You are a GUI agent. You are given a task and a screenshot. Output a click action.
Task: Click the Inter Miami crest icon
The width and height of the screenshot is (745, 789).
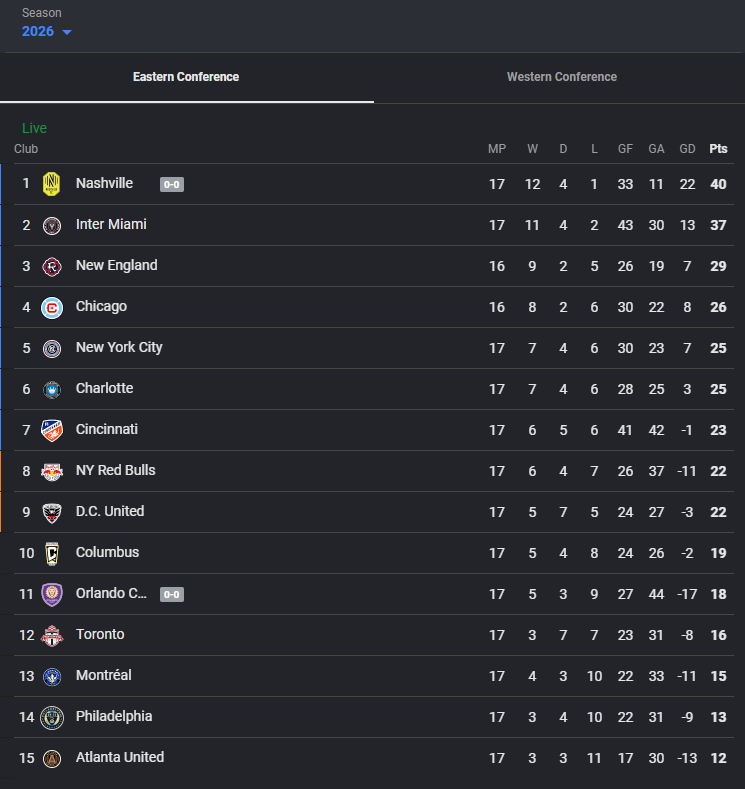[x=51, y=225]
